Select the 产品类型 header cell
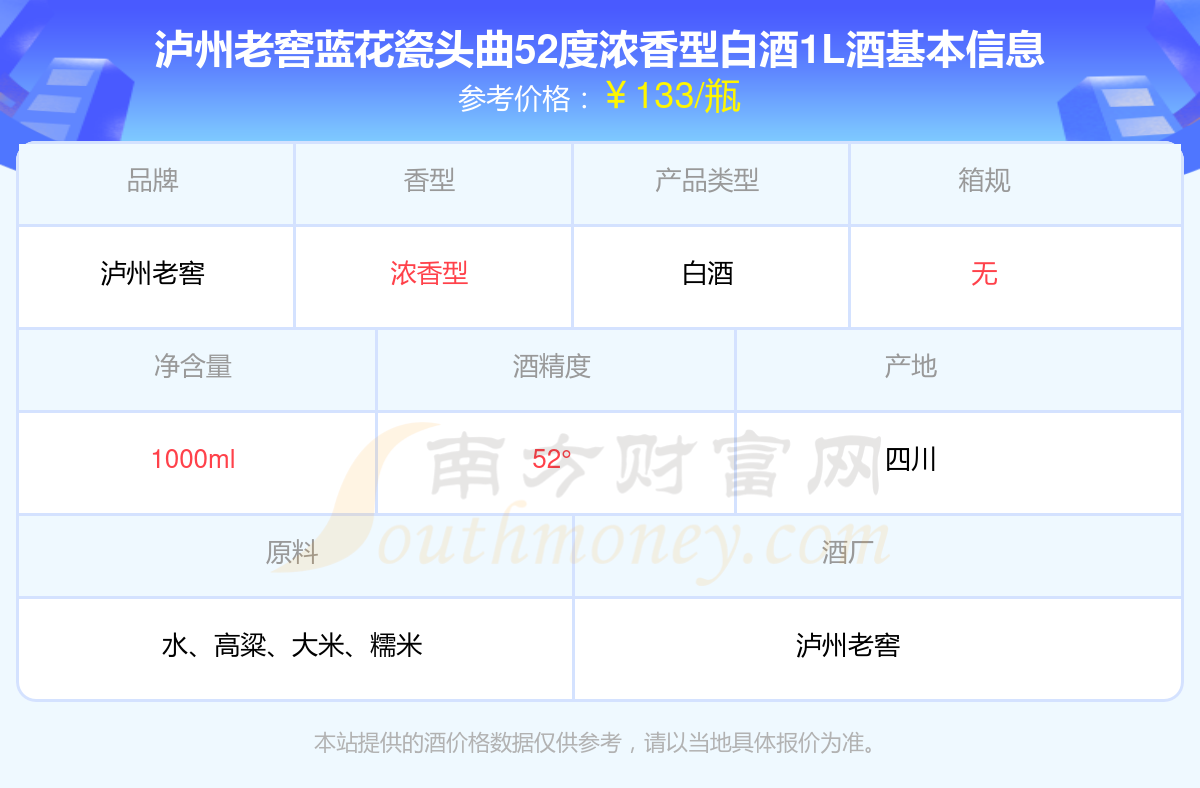Screen dimensions: 1200x788 pyautogui.click(x=711, y=183)
